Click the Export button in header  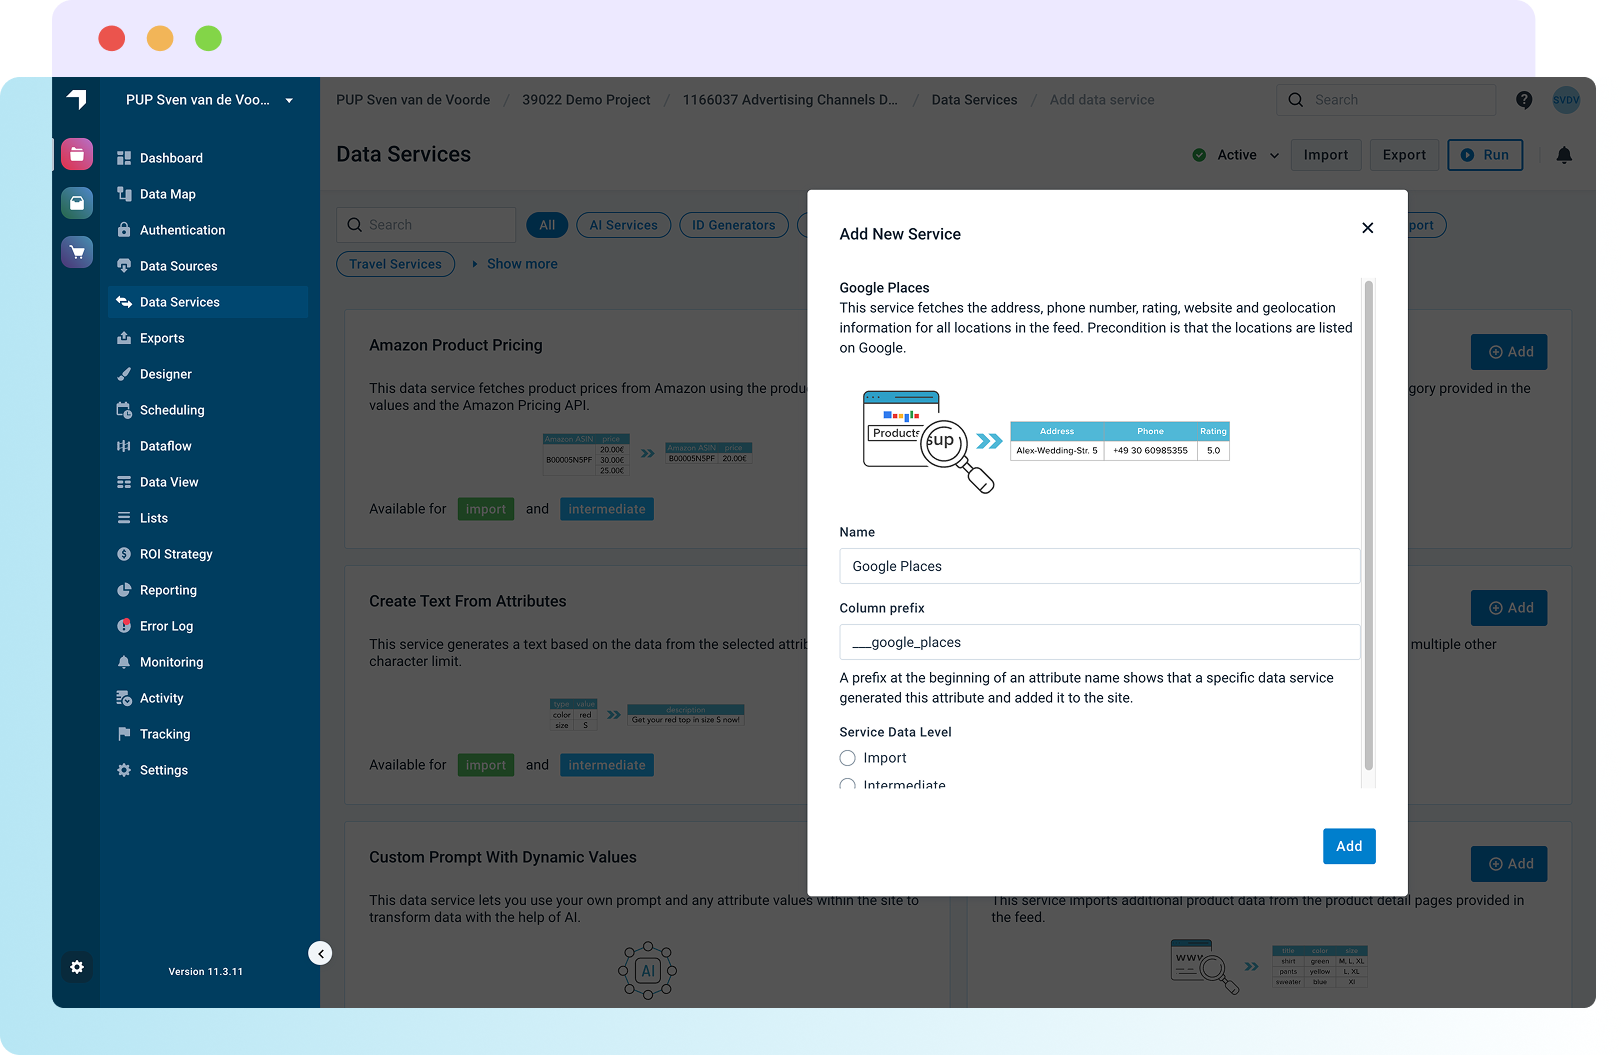1404,155
